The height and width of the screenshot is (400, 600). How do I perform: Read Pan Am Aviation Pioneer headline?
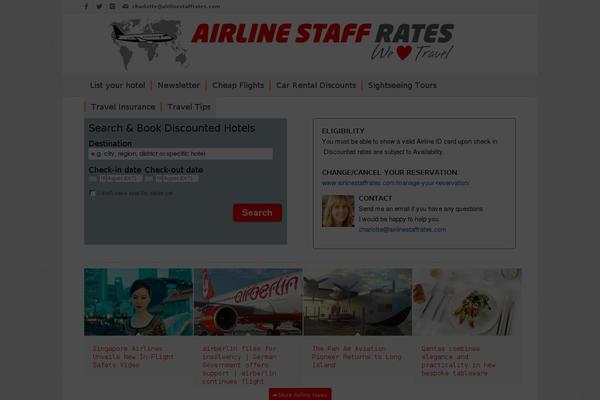356,357
